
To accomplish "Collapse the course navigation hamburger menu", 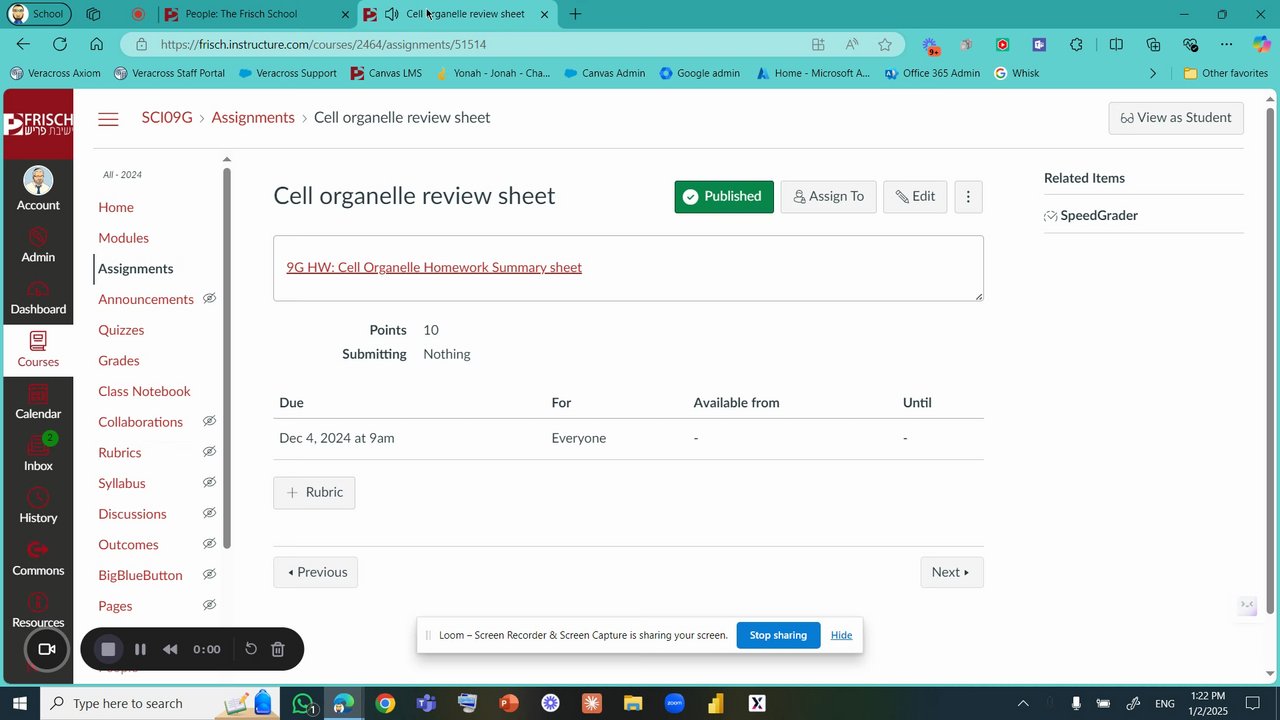I will tap(108, 119).
